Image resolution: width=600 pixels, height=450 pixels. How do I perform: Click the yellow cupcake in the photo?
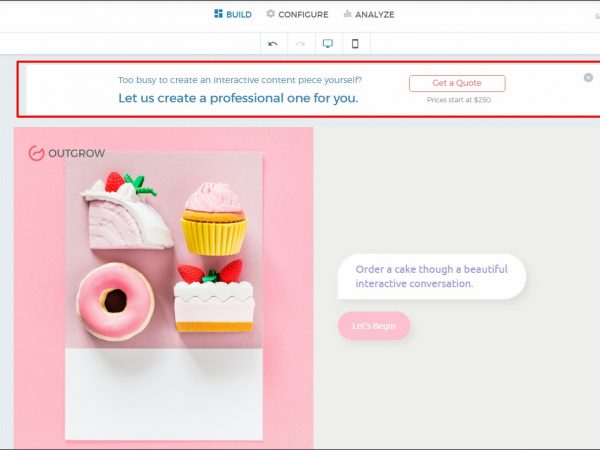point(214,218)
